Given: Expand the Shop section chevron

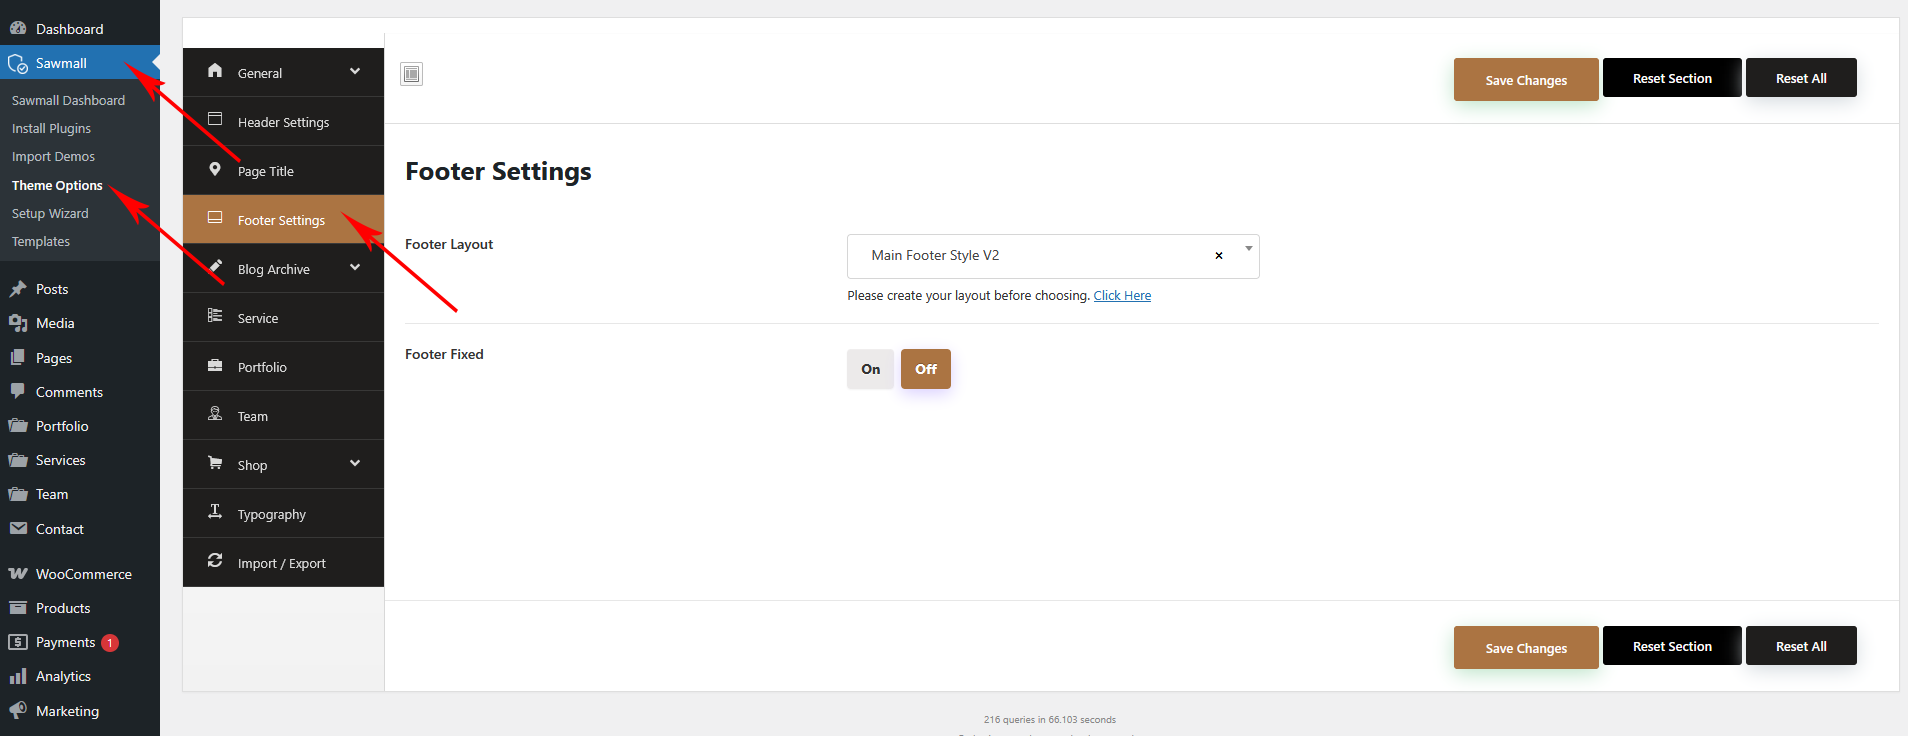Looking at the screenshot, I should click(x=355, y=463).
